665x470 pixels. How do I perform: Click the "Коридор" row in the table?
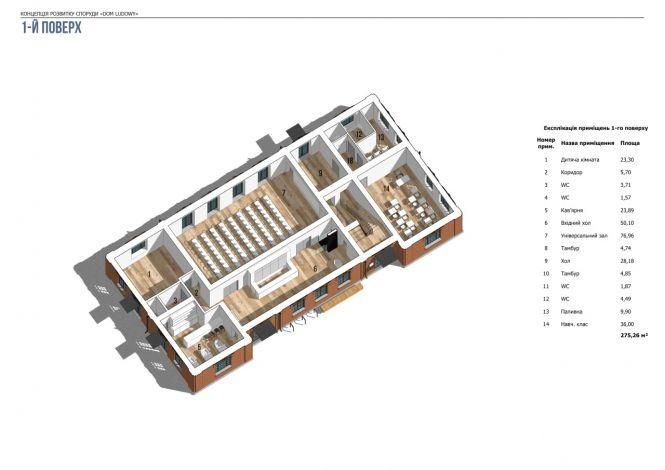[572, 173]
